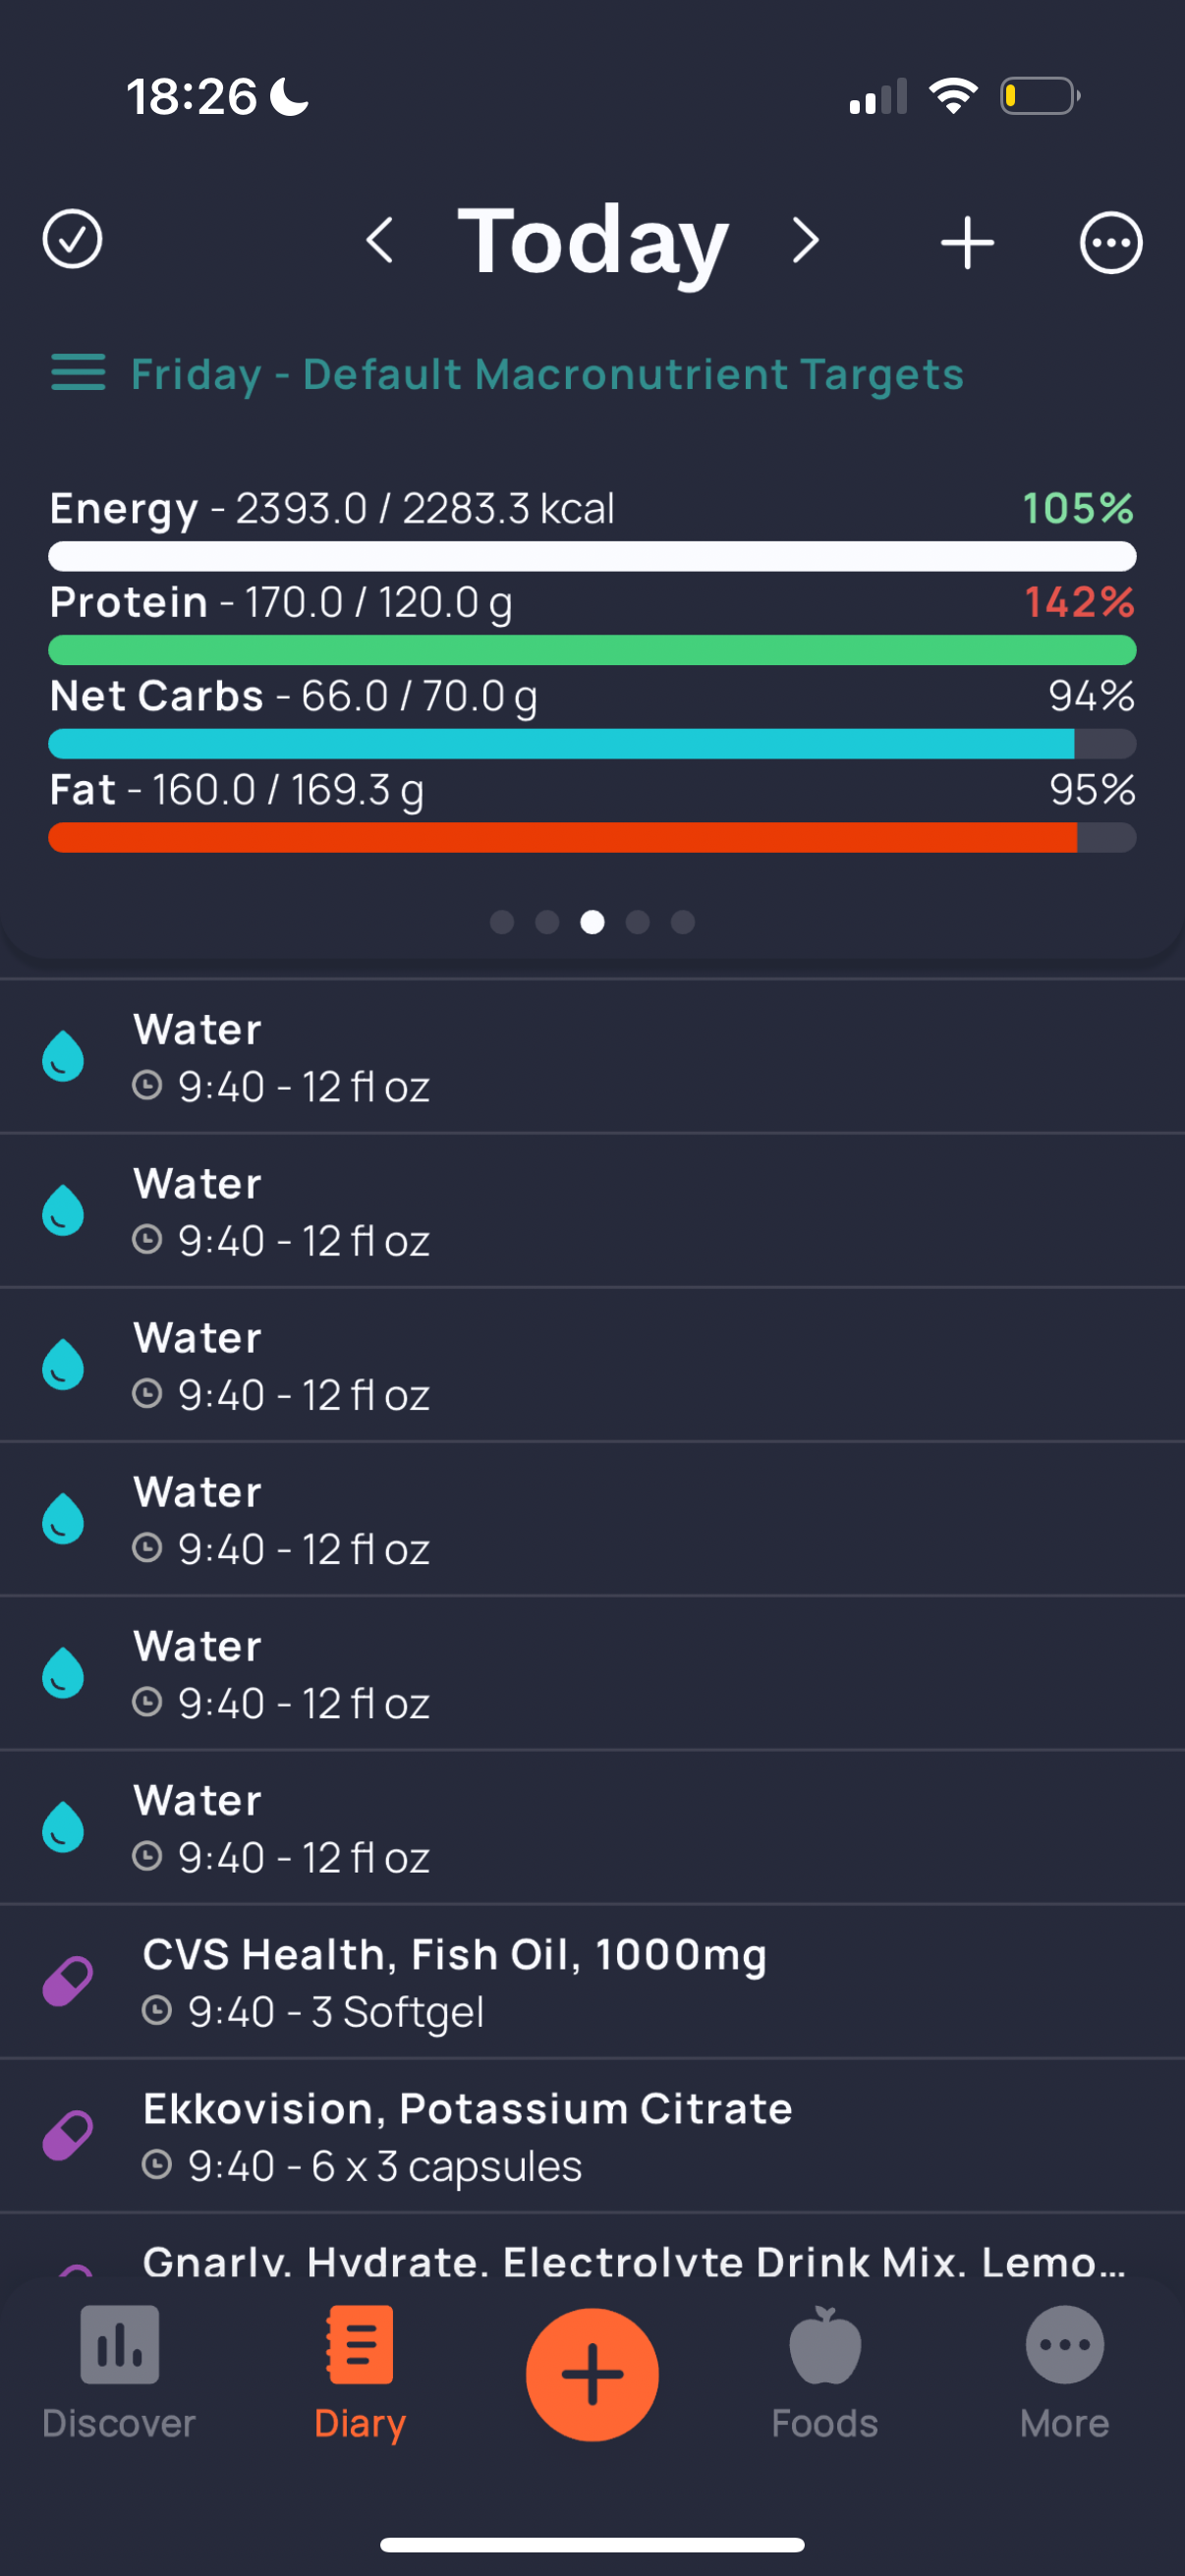Open Friday - Default Macronutrient Targets link
The image size is (1185, 2576).
point(547,374)
